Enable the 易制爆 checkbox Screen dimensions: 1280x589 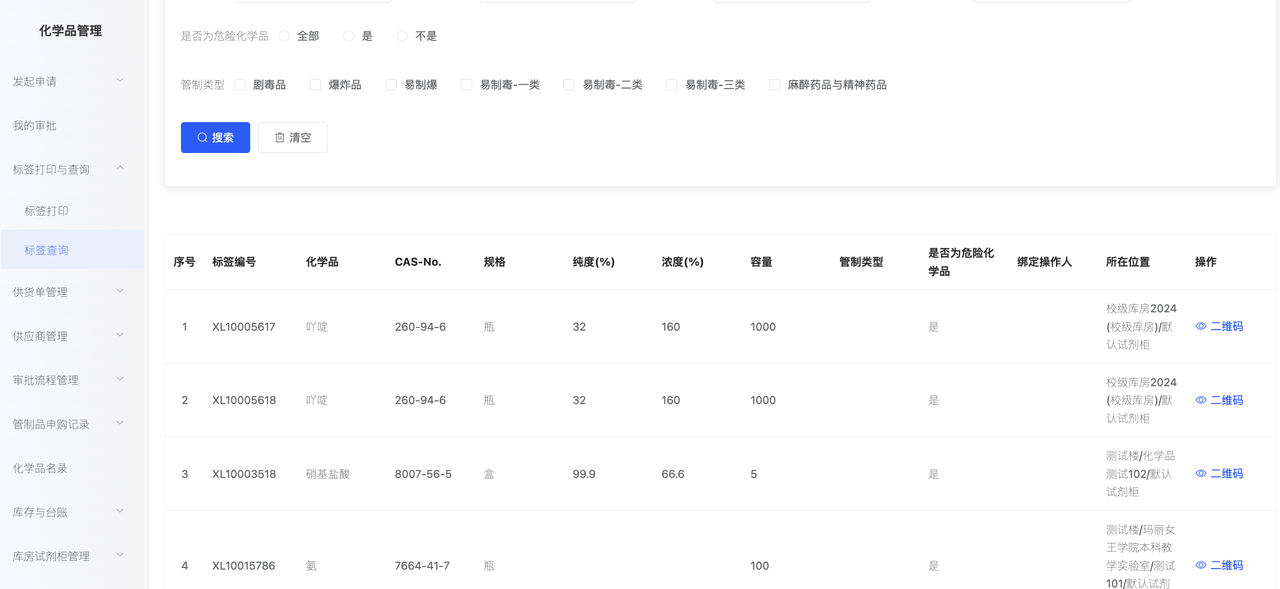click(391, 85)
